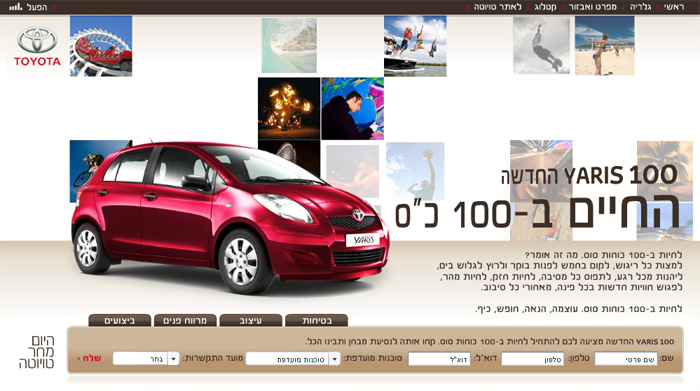Viewport: 700px width, 391px height.
Task: Click the sound bars icon beside הפעל
Action: tap(16, 7)
